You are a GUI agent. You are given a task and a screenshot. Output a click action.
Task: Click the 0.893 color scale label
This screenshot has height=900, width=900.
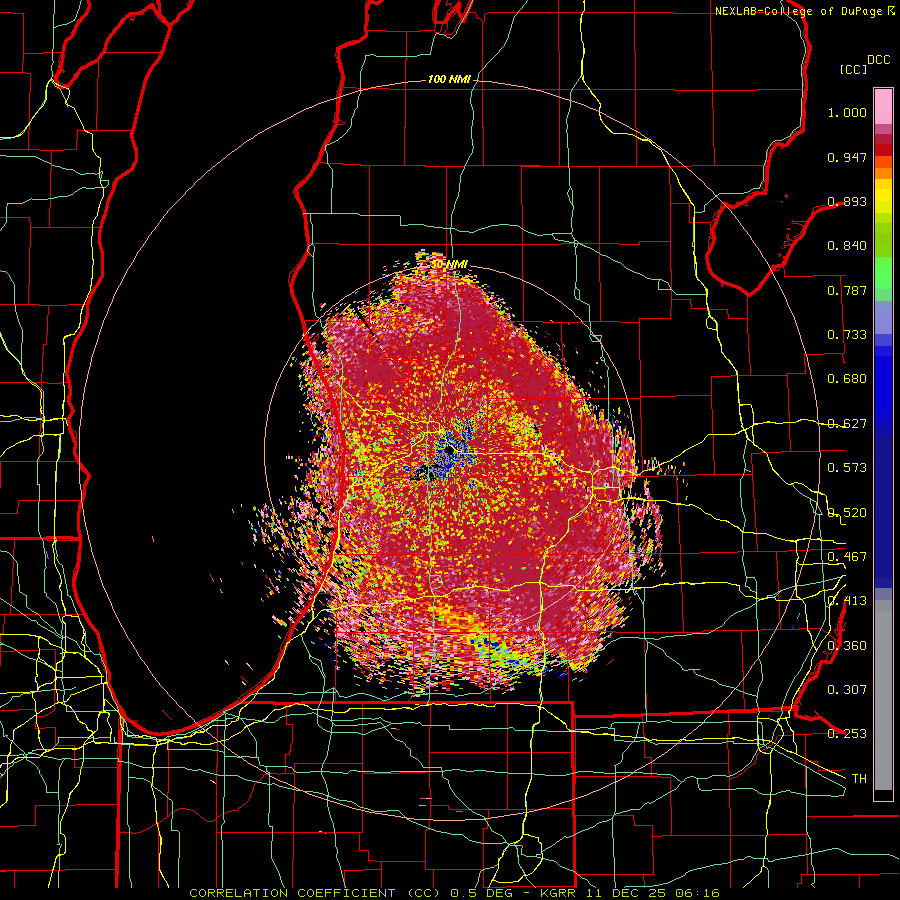tap(847, 201)
